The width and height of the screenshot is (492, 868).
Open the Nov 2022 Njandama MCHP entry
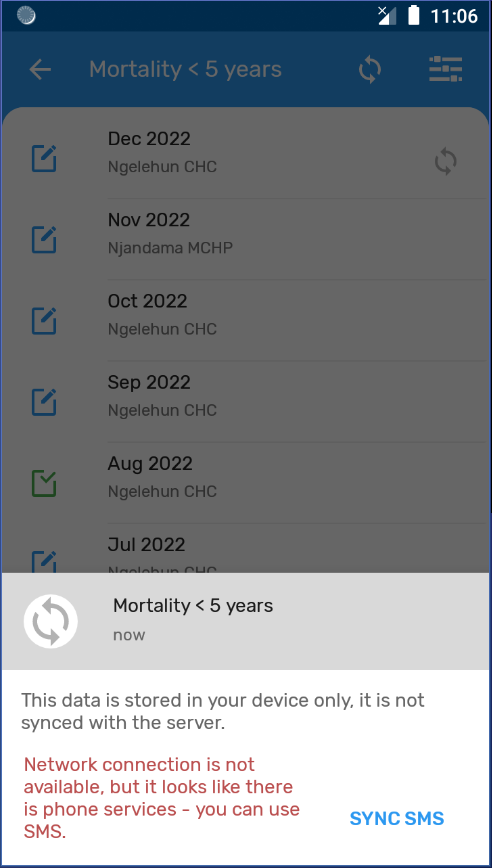246,240
